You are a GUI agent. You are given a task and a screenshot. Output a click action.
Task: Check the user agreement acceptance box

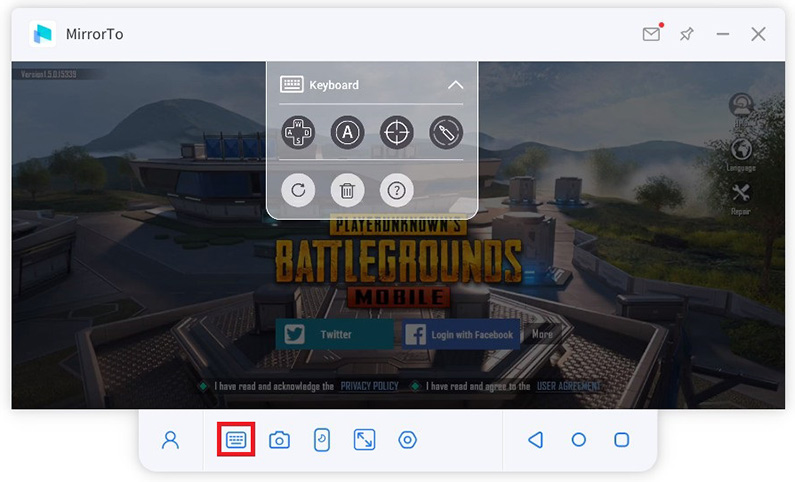coord(415,386)
